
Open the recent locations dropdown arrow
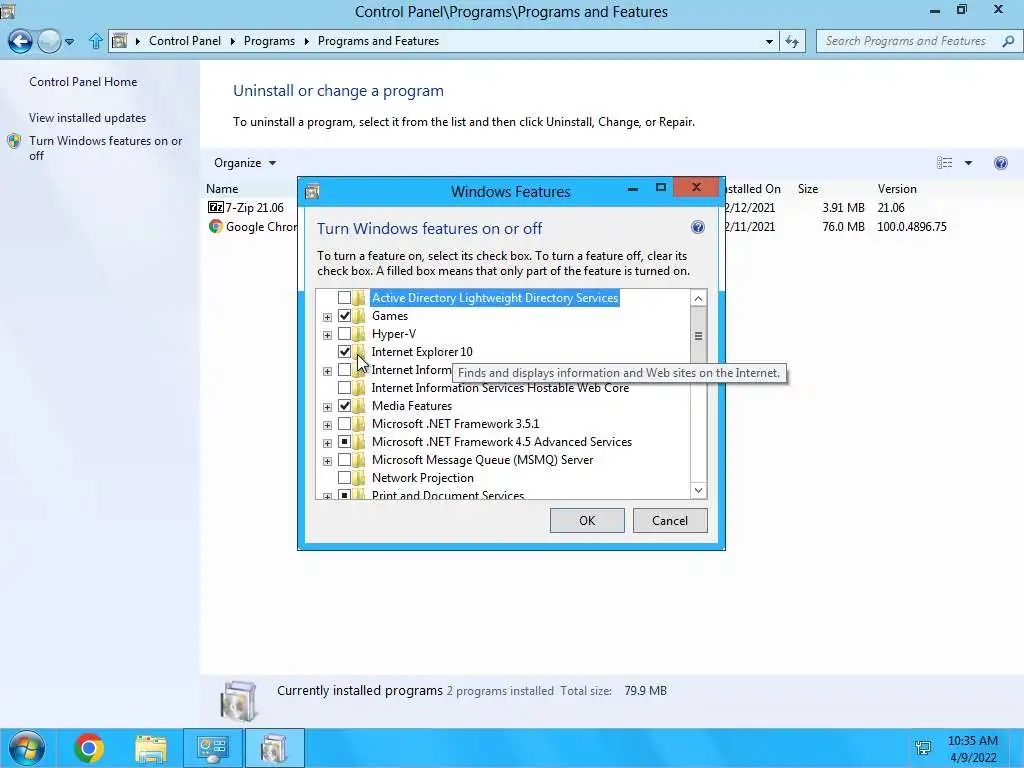coord(69,42)
